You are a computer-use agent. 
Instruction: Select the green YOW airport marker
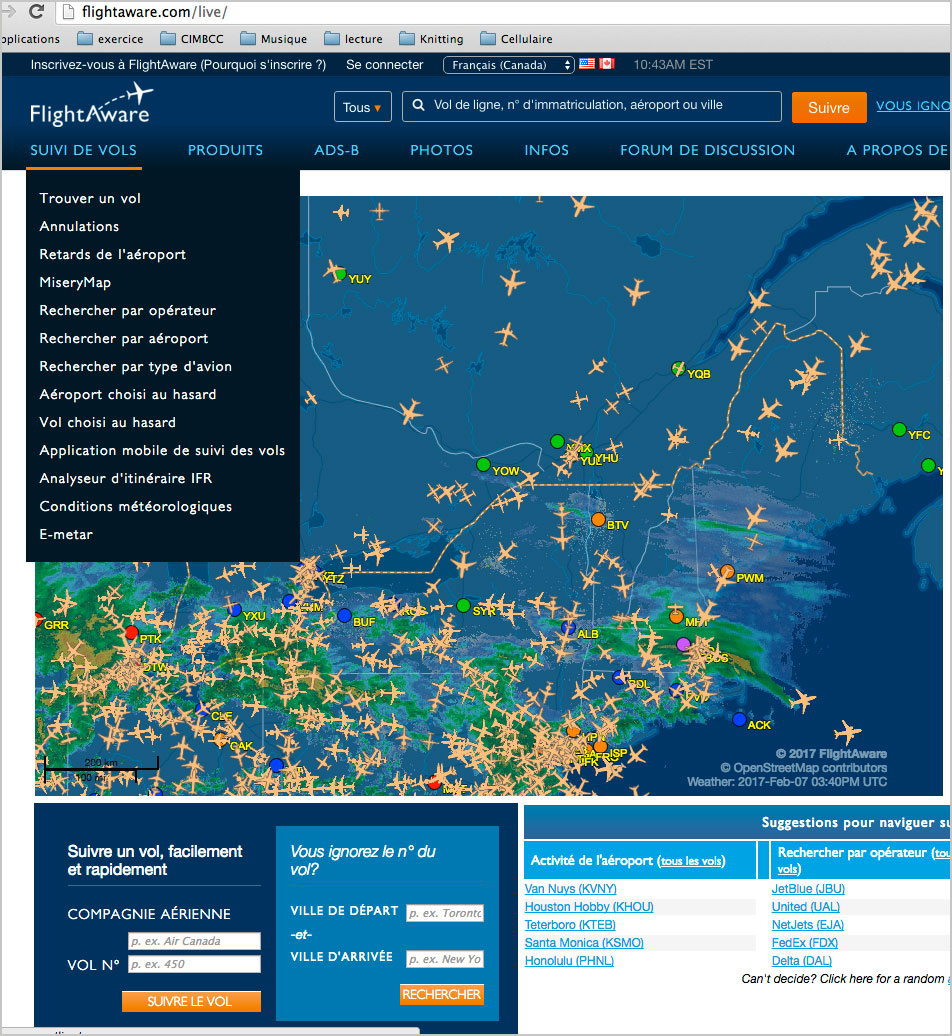point(484,465)
